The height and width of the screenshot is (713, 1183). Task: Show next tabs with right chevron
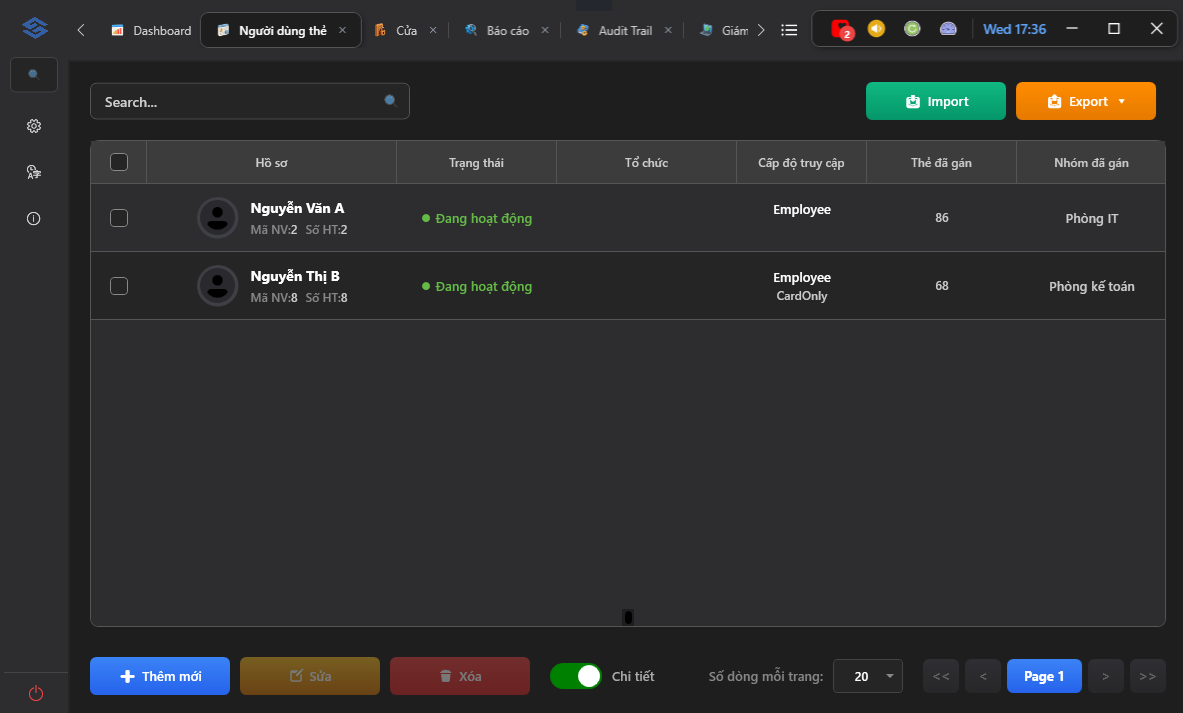(761, 30)
